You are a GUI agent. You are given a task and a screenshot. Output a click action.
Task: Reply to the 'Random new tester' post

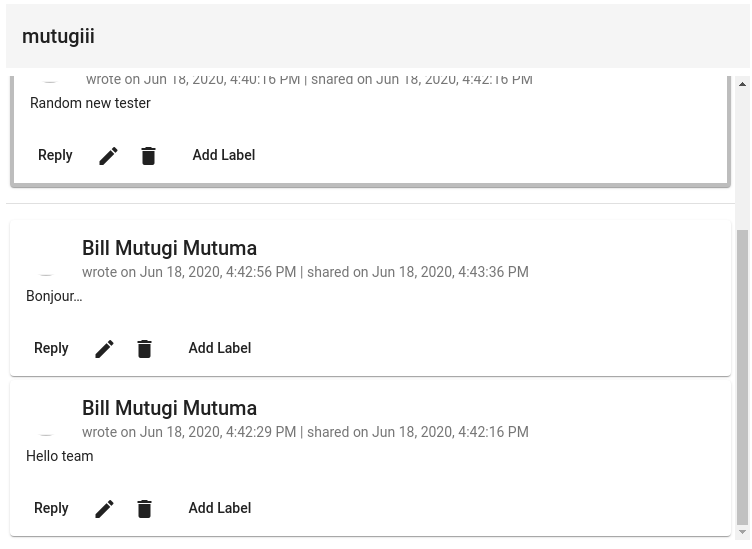pos(55,155)
